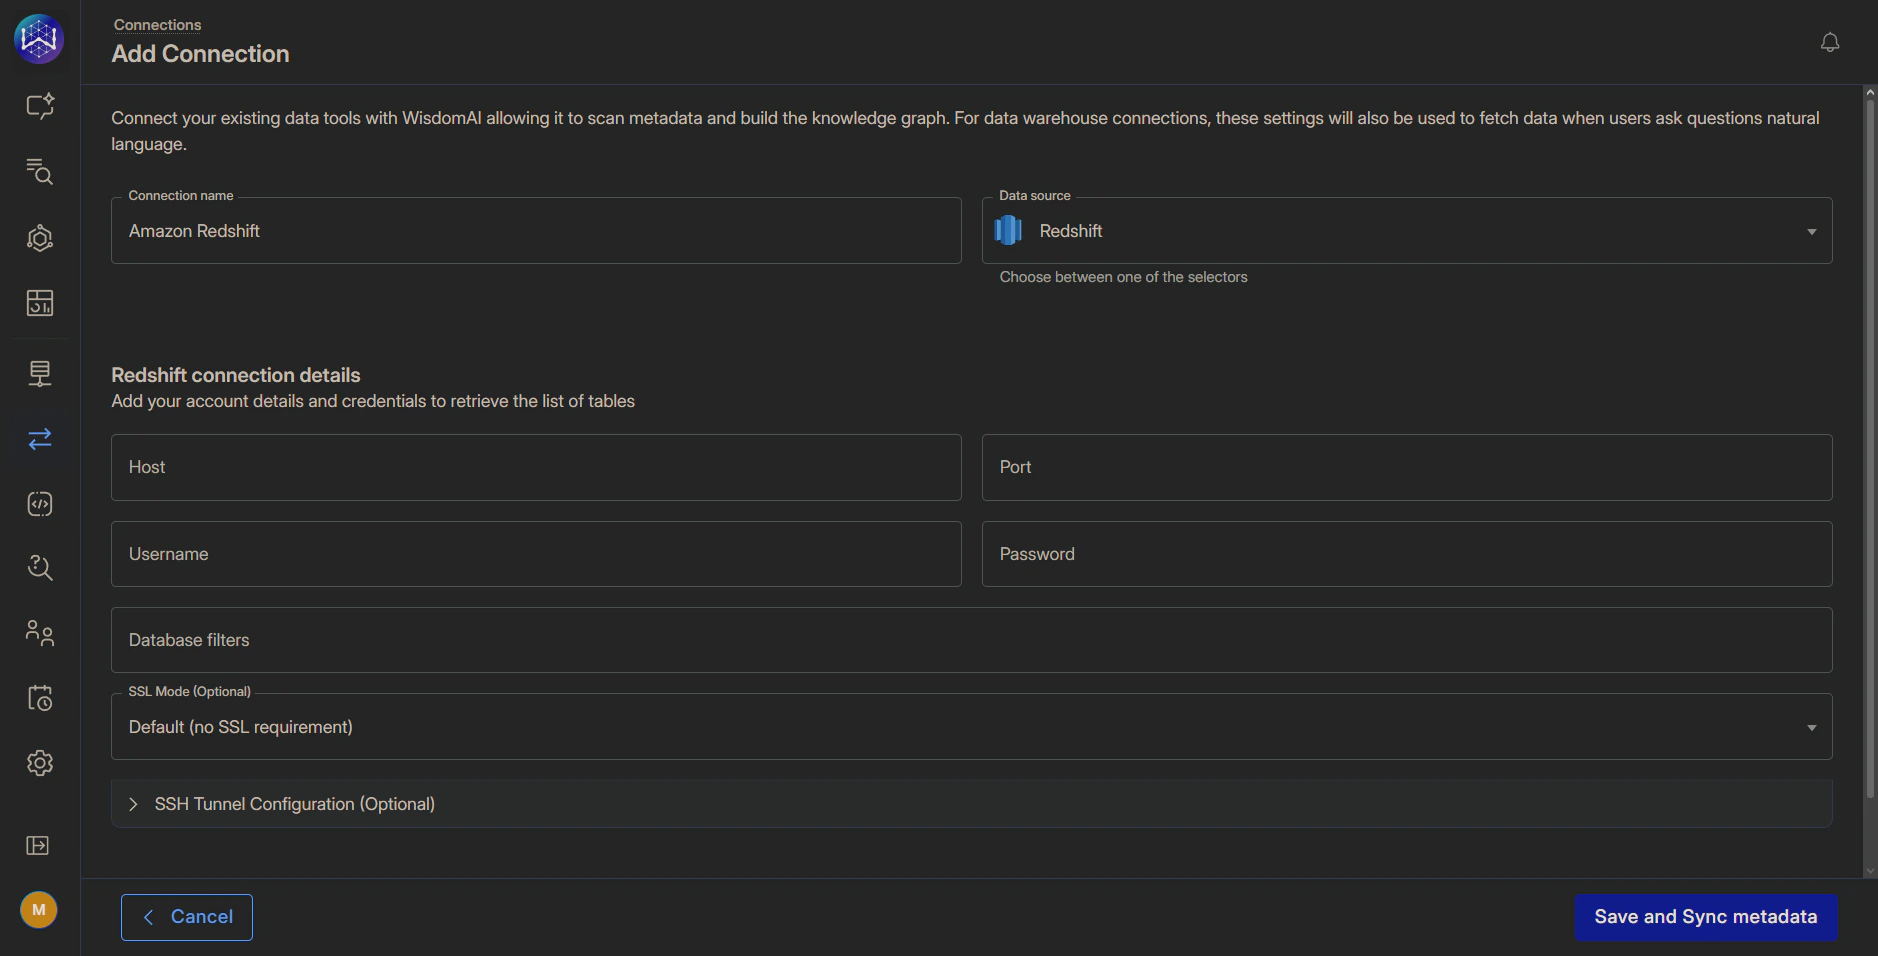Click the 'Add Connection' page title

click(200, 54)
